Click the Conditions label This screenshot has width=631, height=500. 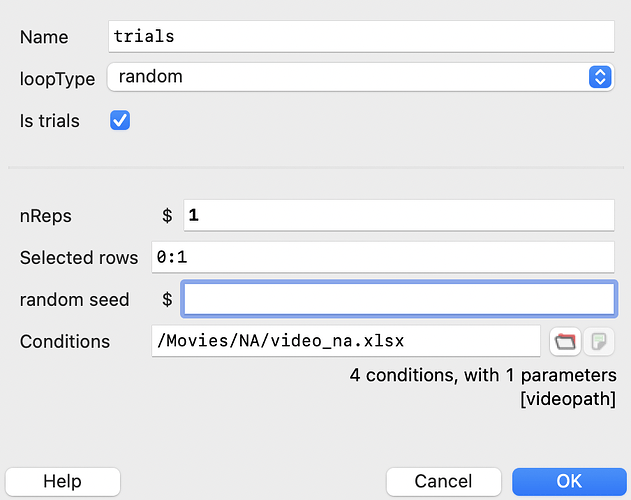click(x=65, y=341)
